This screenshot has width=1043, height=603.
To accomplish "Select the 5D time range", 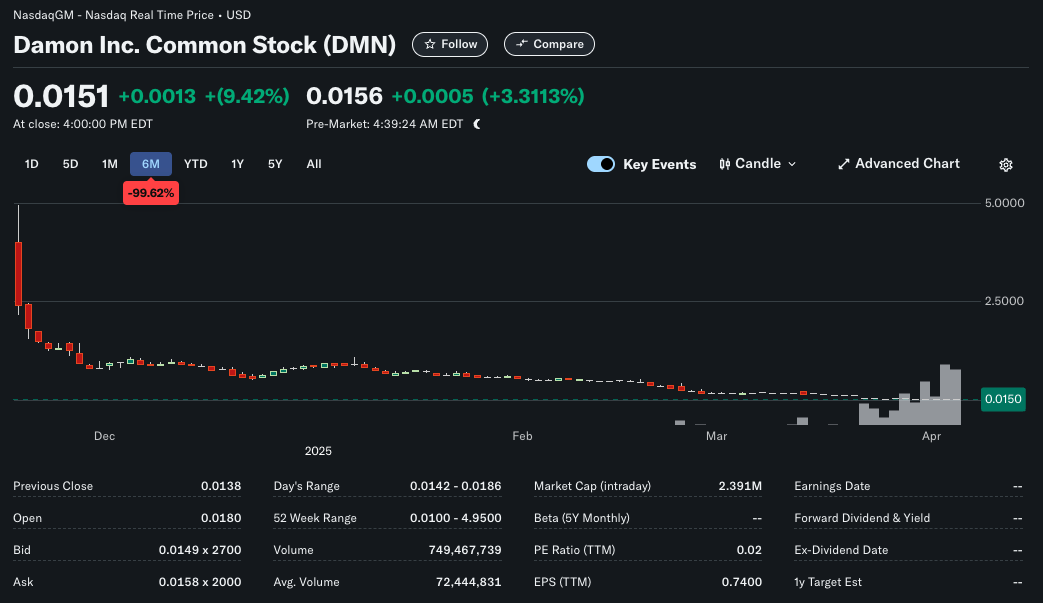I will pos(71,164).
